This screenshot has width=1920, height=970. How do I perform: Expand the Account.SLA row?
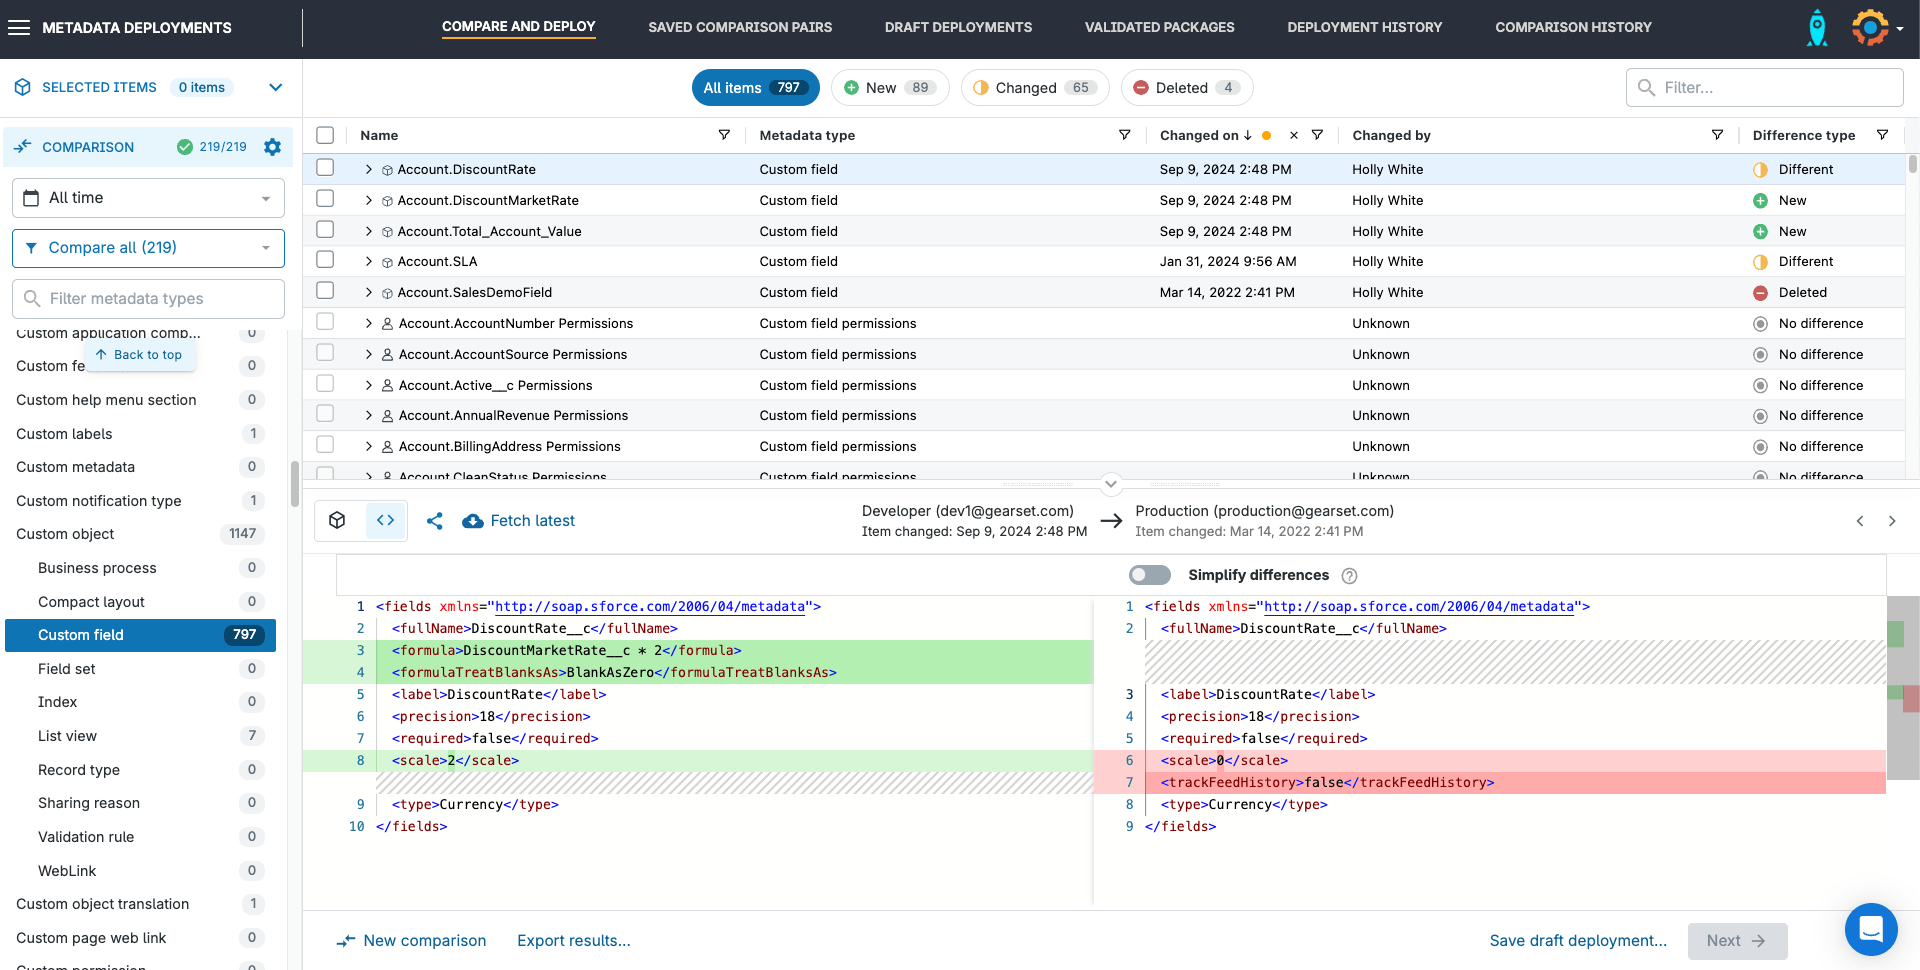[x=368, y=262]
